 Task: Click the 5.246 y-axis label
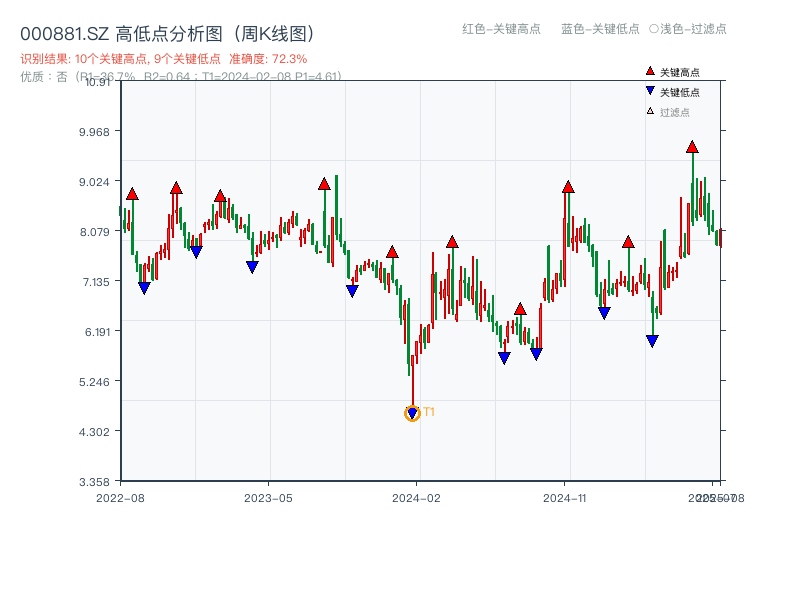(x=94, y=382)
